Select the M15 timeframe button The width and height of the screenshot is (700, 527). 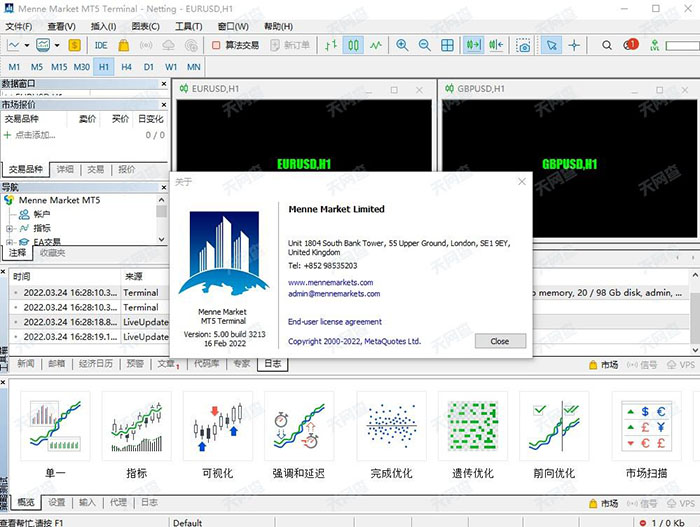coord(59,67)
